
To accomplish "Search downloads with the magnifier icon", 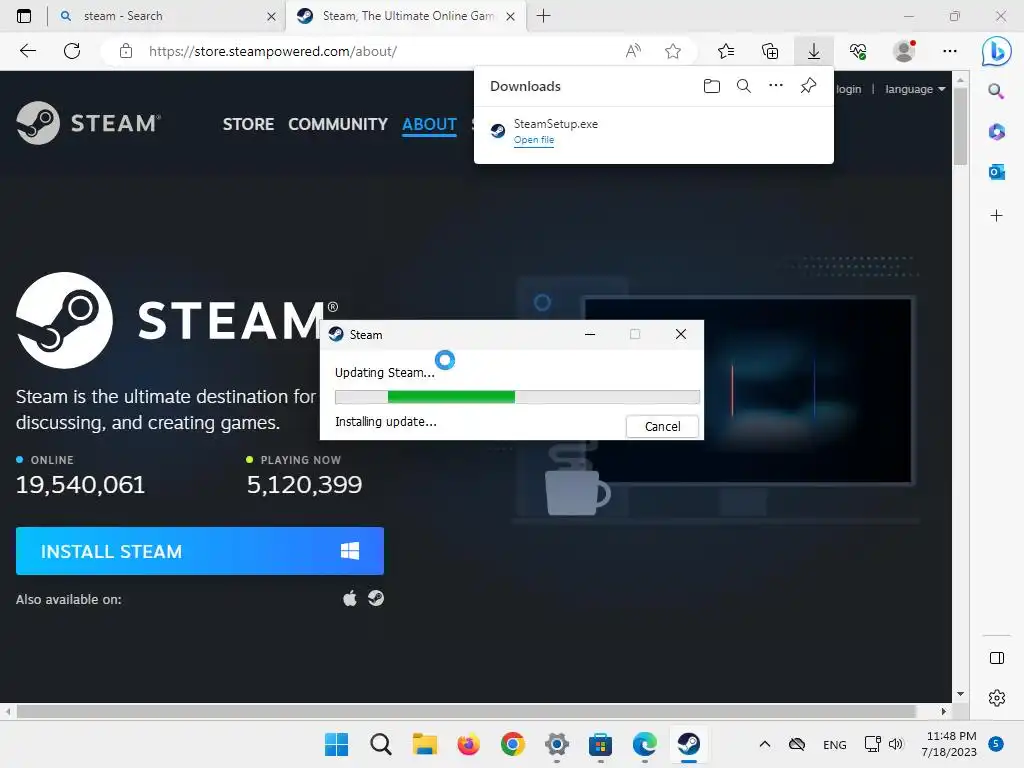I will 744,86.
